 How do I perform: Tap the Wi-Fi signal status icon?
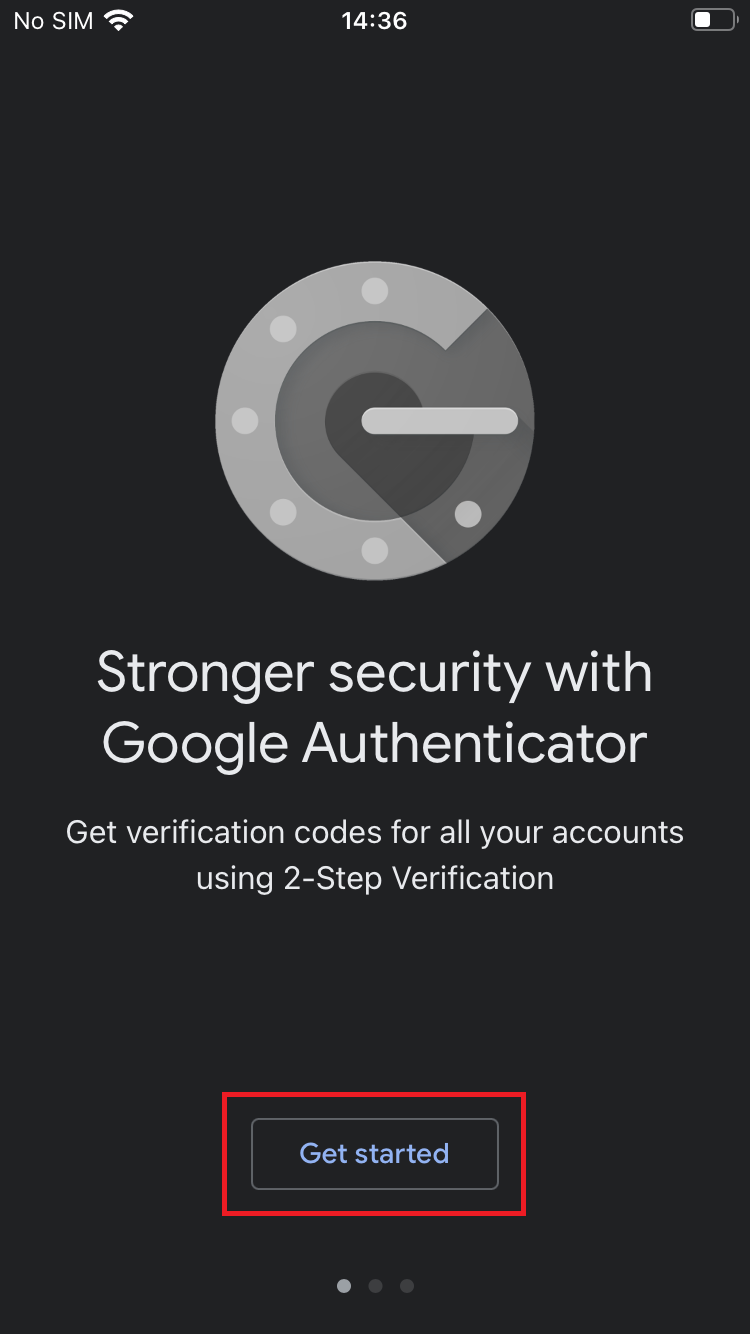119,20
